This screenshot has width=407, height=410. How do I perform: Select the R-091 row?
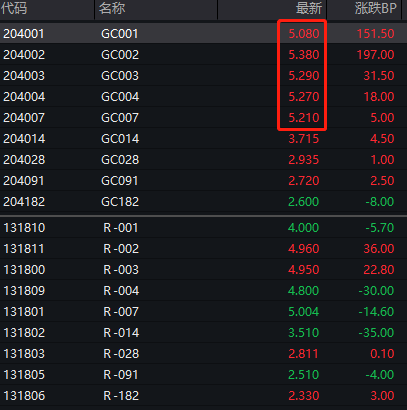[x=203, y=375]
